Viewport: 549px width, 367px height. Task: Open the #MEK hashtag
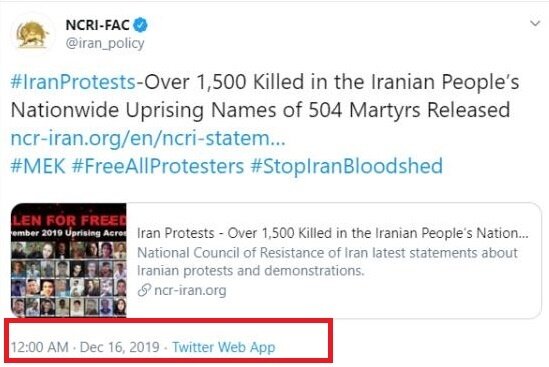[x=38, y=166]
